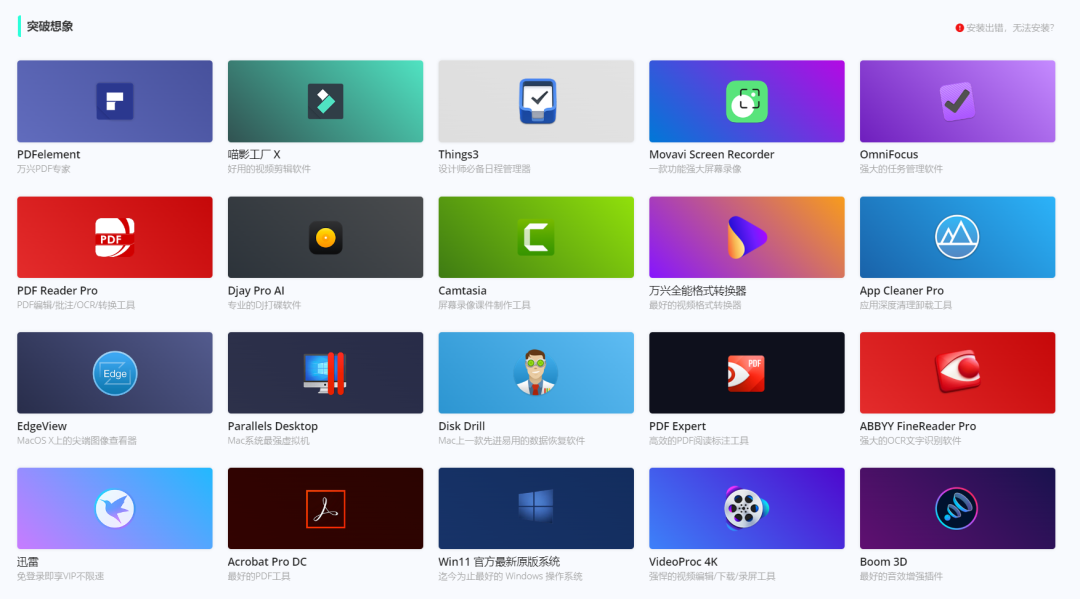Click the Boom 3D icon
This screenshot has height=599, width=1080.
coord(957,509)
